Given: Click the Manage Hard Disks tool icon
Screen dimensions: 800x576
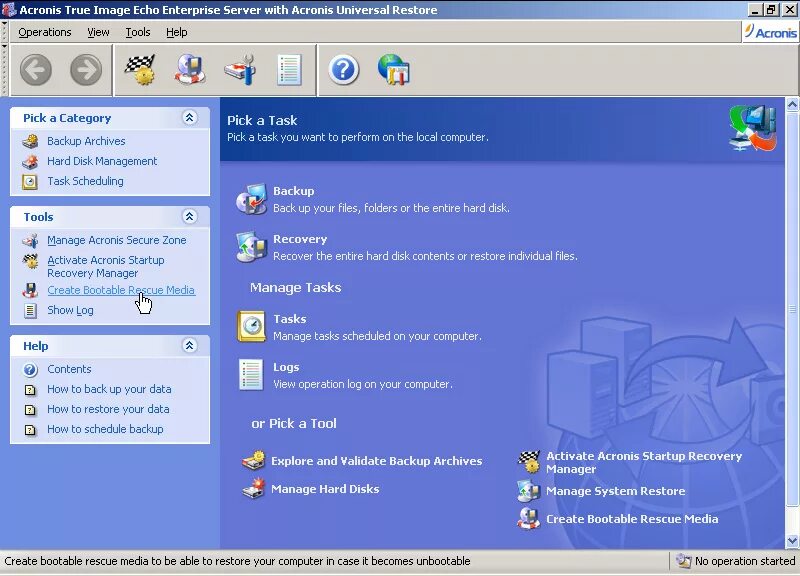Looking at the screenshot, I should [x=254, y=488].
